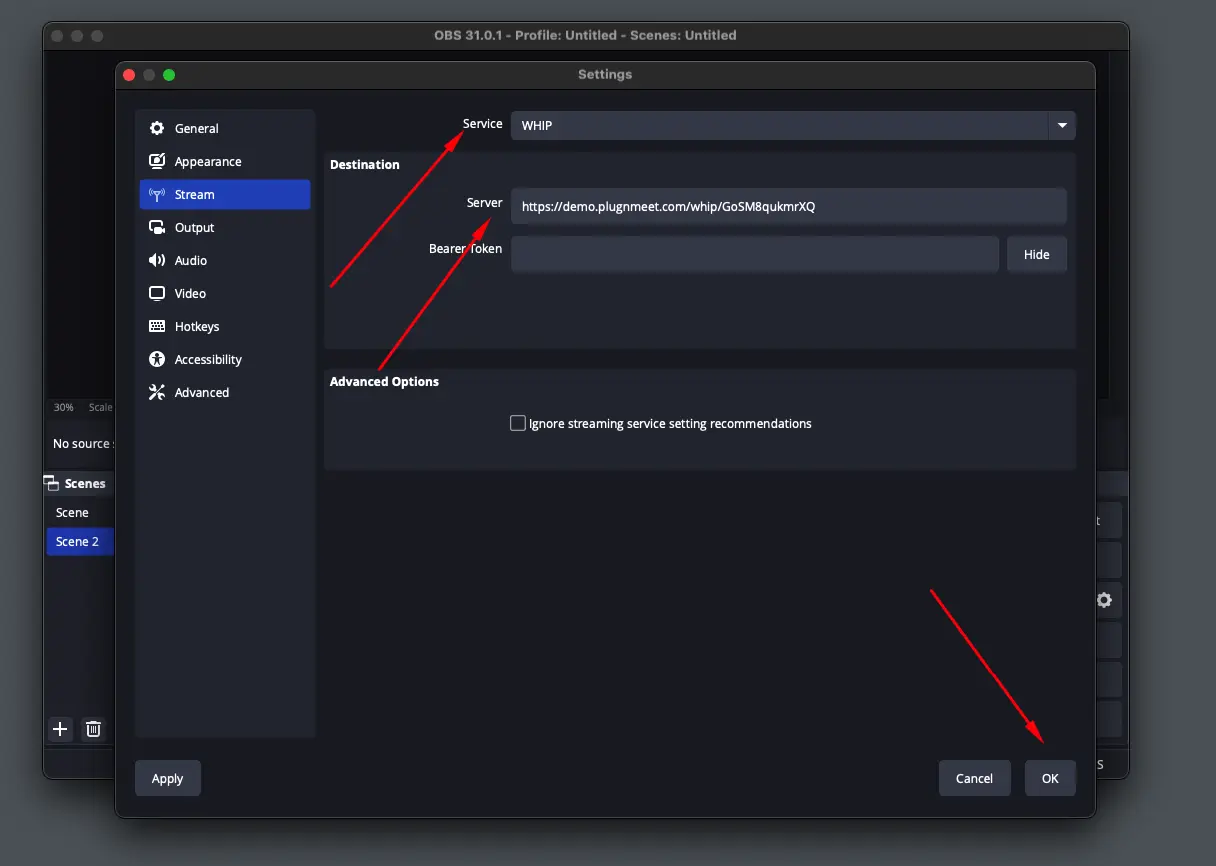Click the Hide bearer token button
This screenshot has width=1216, height=866.
[1036, 254]
